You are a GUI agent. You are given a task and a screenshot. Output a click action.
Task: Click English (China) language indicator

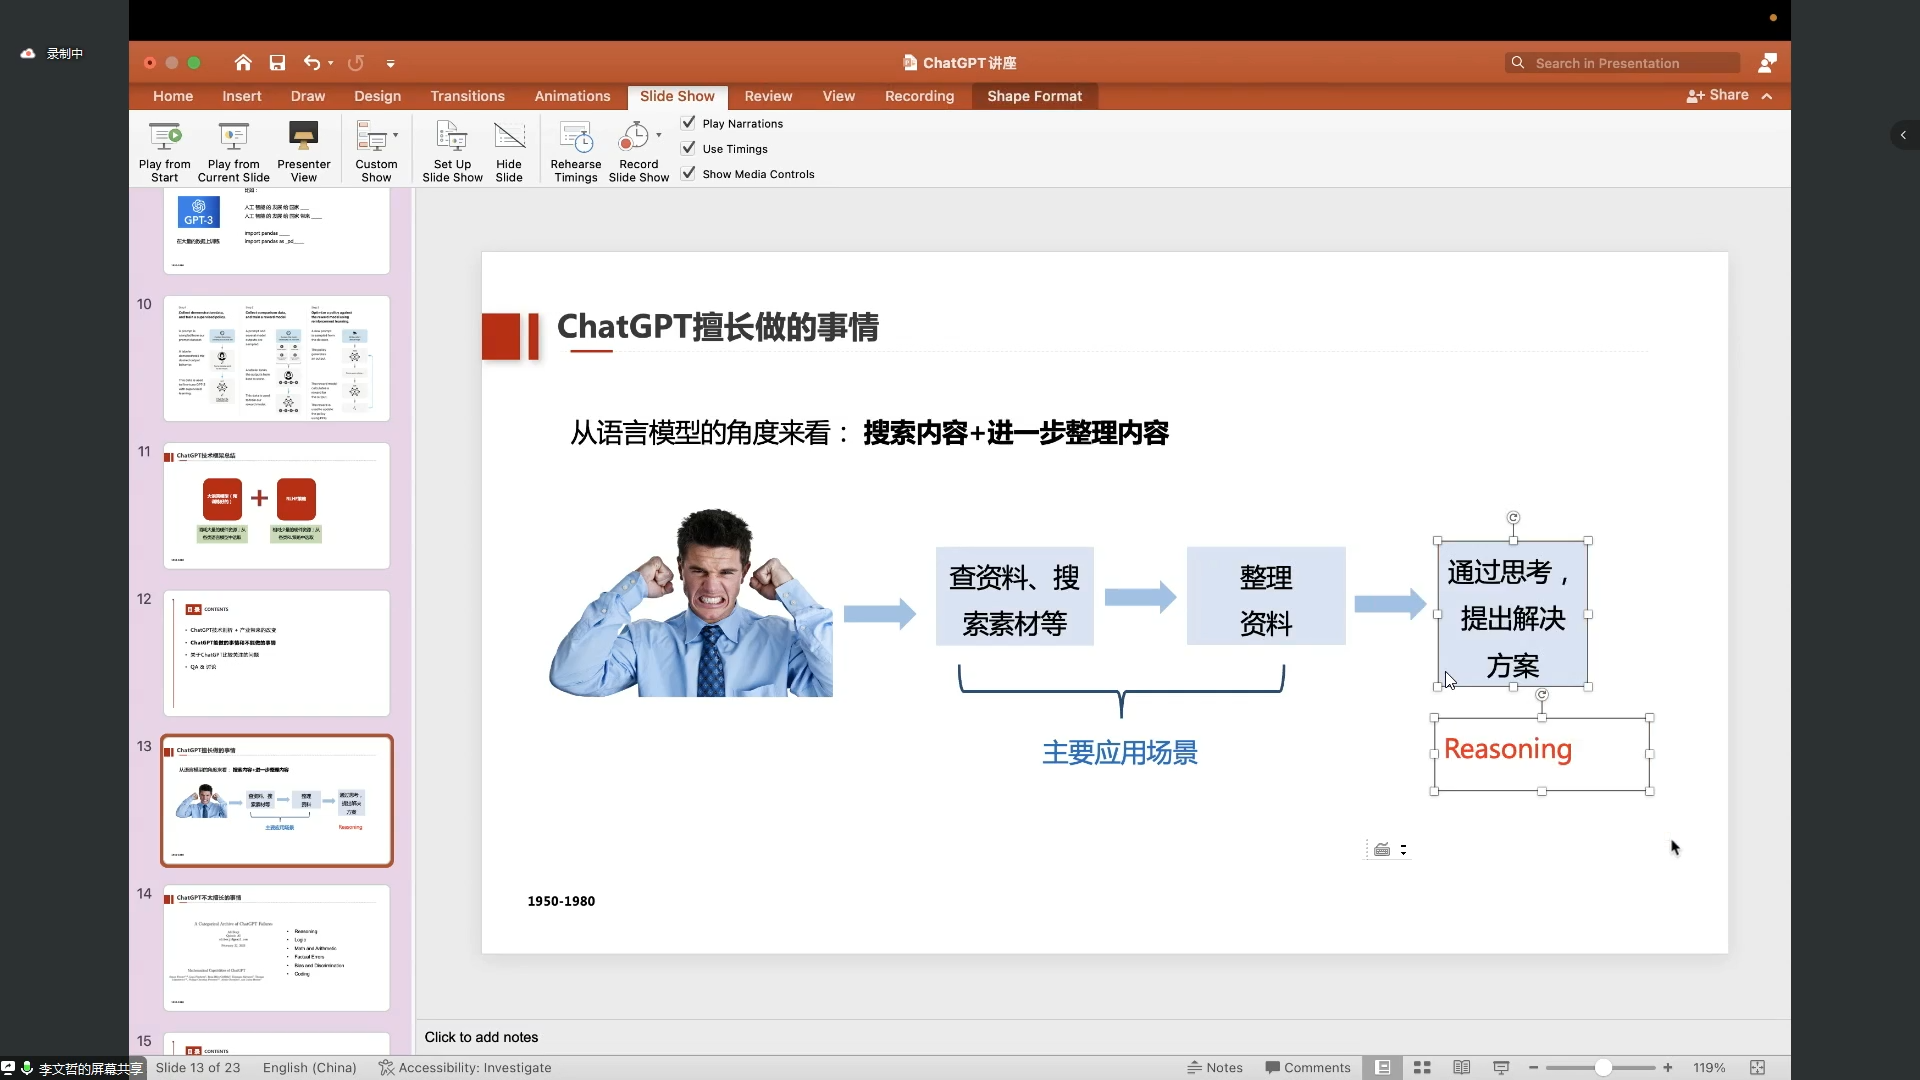coord(309,1068)
